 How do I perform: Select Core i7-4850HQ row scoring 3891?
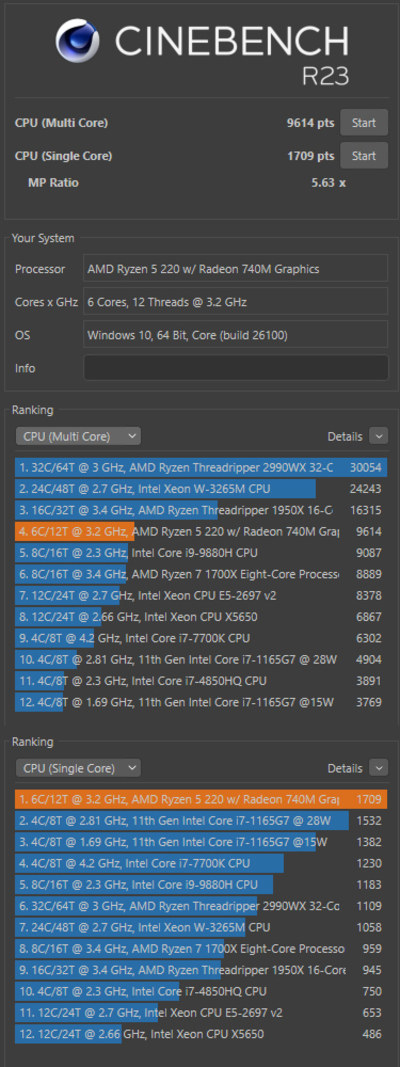click(x=201, y=680)
